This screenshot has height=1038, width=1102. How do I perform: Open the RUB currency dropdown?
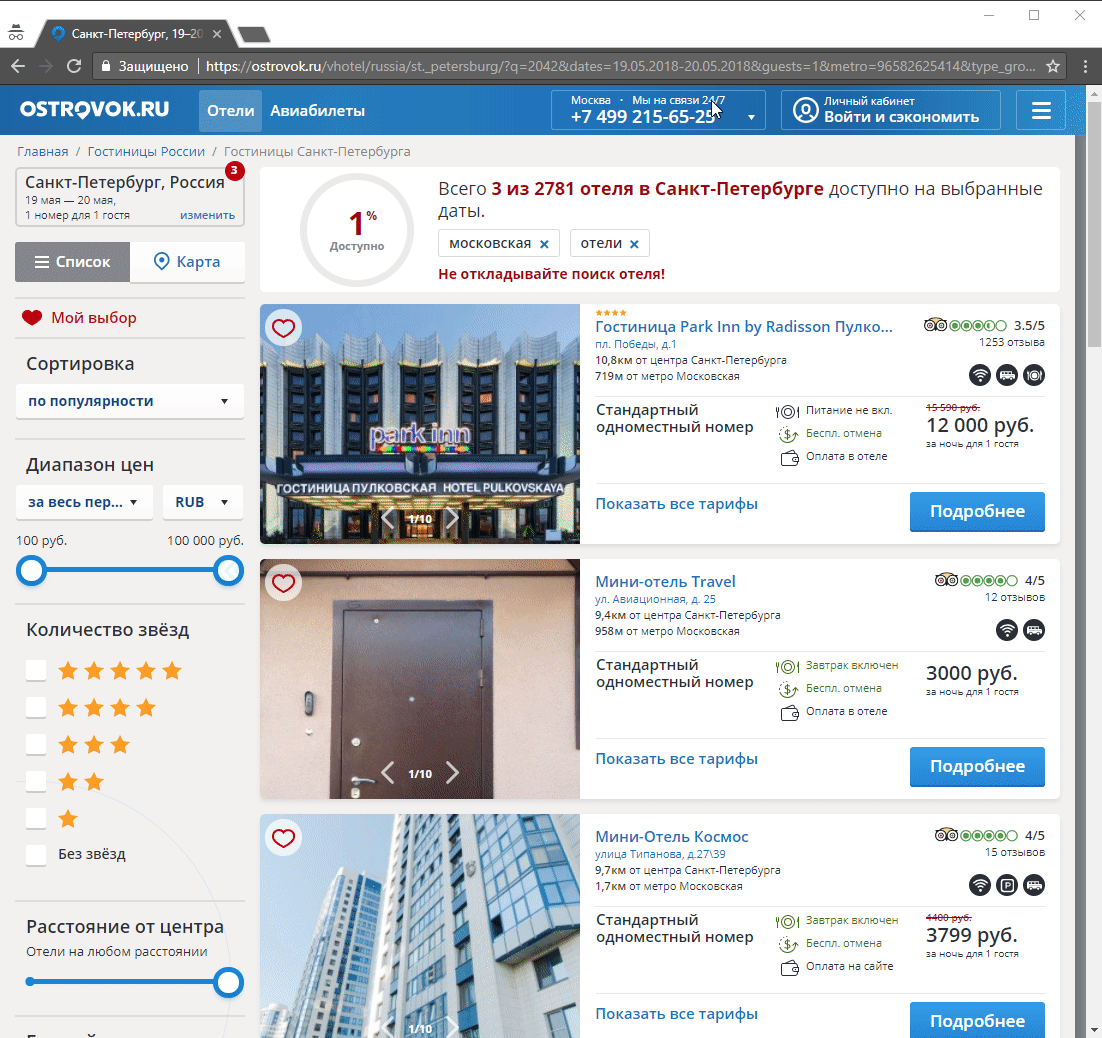pyautogui.click(x=203, y=502)
